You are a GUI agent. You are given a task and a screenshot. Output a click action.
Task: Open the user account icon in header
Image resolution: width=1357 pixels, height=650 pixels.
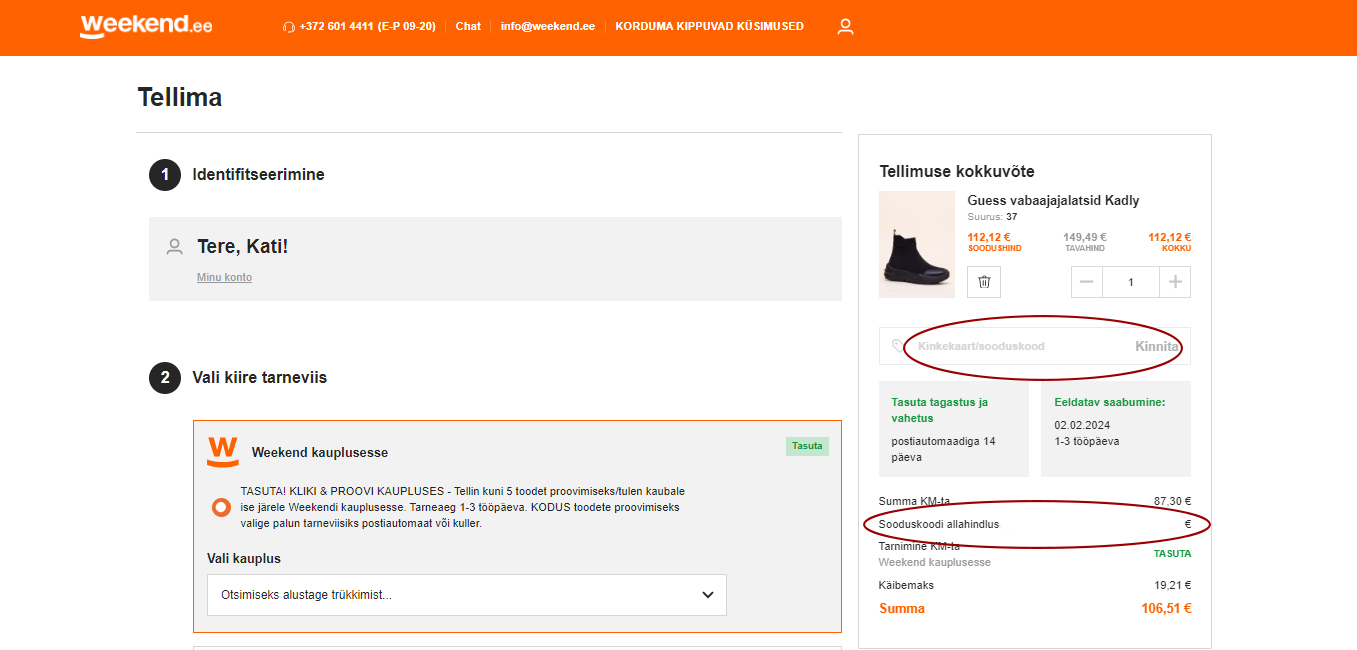tap(845, 27)
